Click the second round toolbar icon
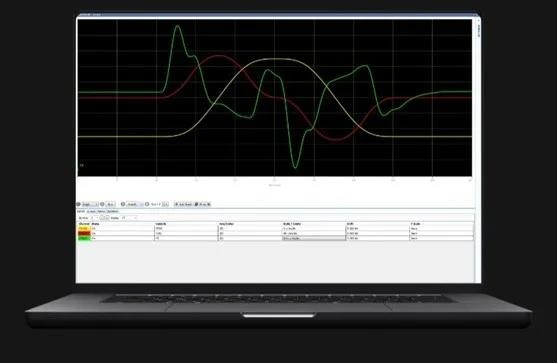 pyautogui.click(x=102, y=204)
